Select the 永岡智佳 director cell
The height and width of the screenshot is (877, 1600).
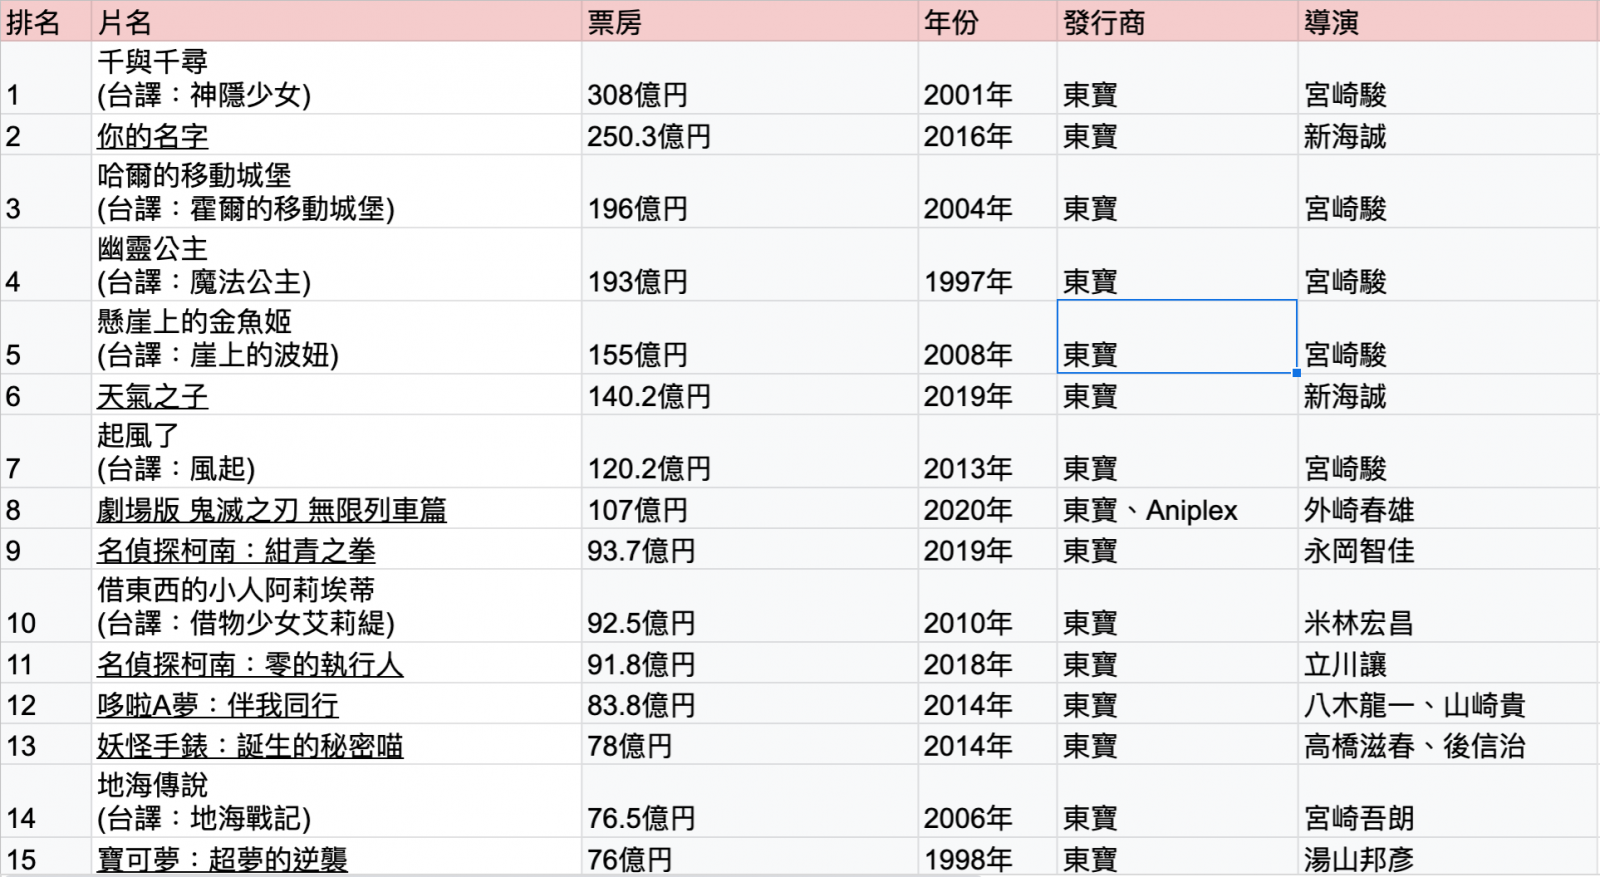tap(1449, 550)
